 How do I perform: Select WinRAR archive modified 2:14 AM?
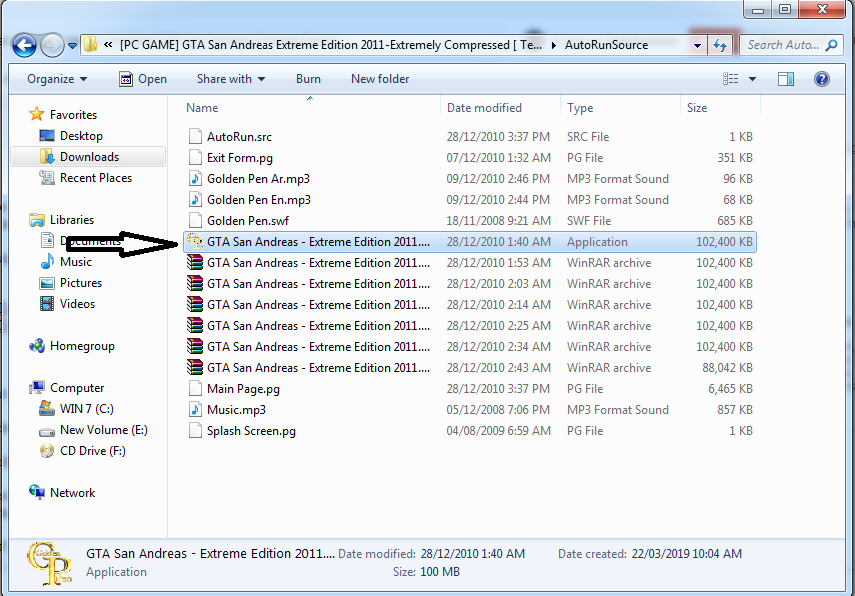point(469,305)
